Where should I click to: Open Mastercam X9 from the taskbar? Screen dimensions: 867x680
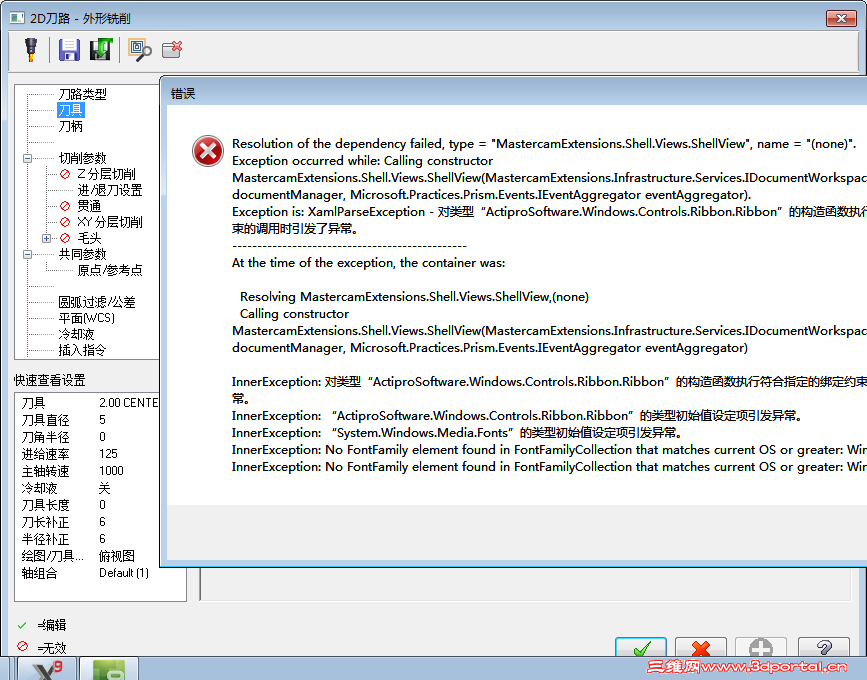coord(48,669)
